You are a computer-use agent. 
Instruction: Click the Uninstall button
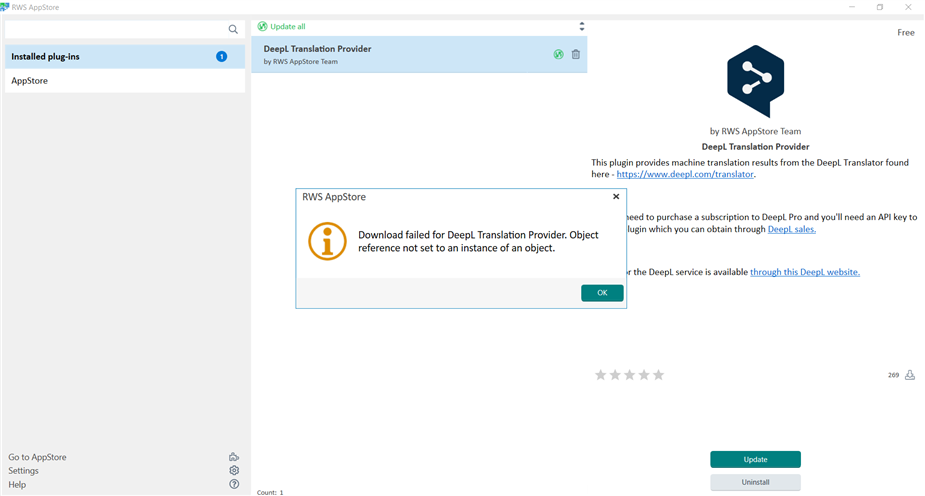point(755,482)
